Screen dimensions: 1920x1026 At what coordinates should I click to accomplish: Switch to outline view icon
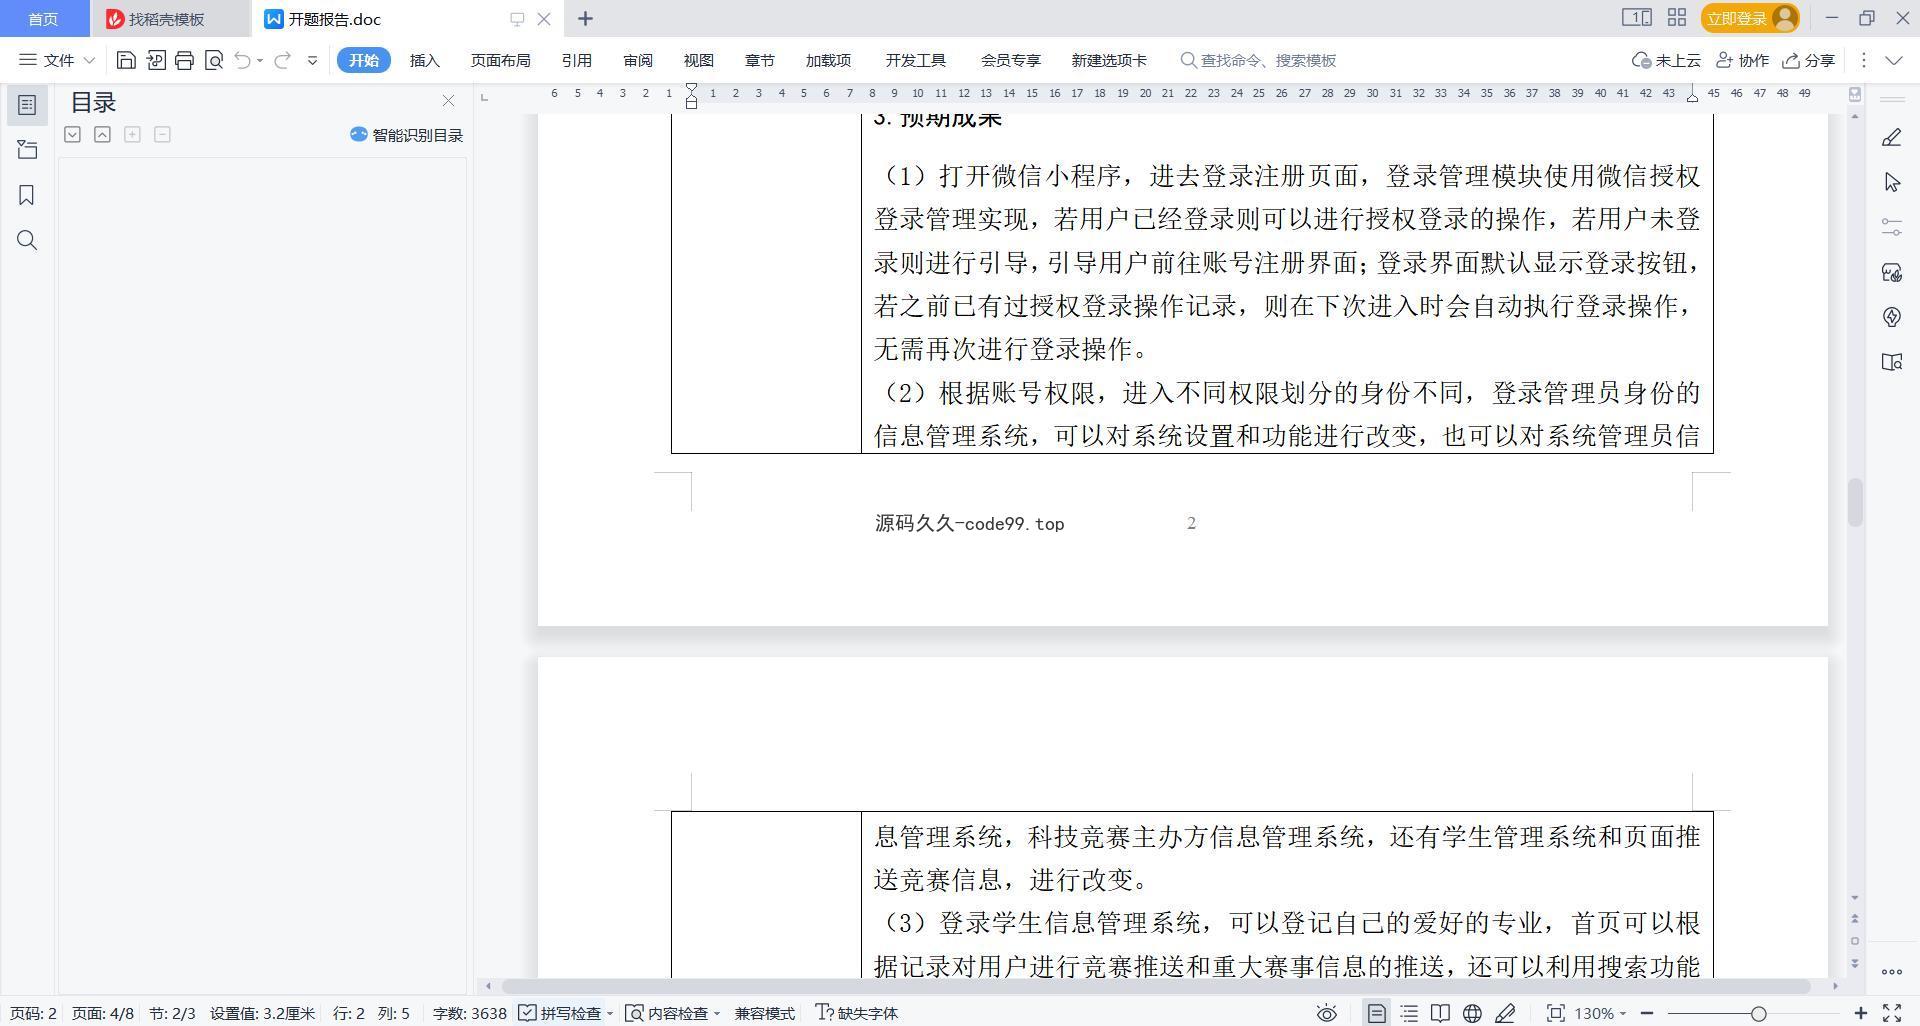pos(1409,1013)
